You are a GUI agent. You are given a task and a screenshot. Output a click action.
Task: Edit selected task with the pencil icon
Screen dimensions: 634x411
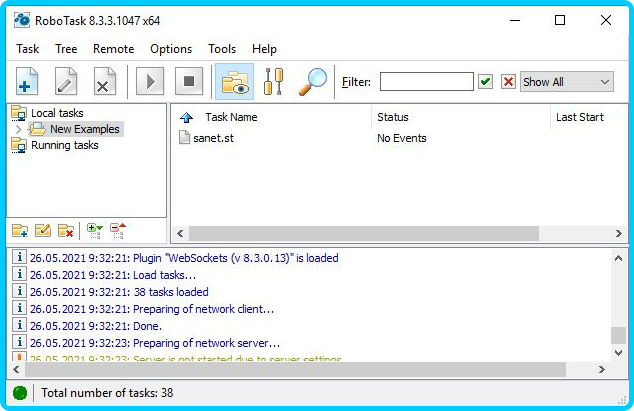[x=66, y=81]
